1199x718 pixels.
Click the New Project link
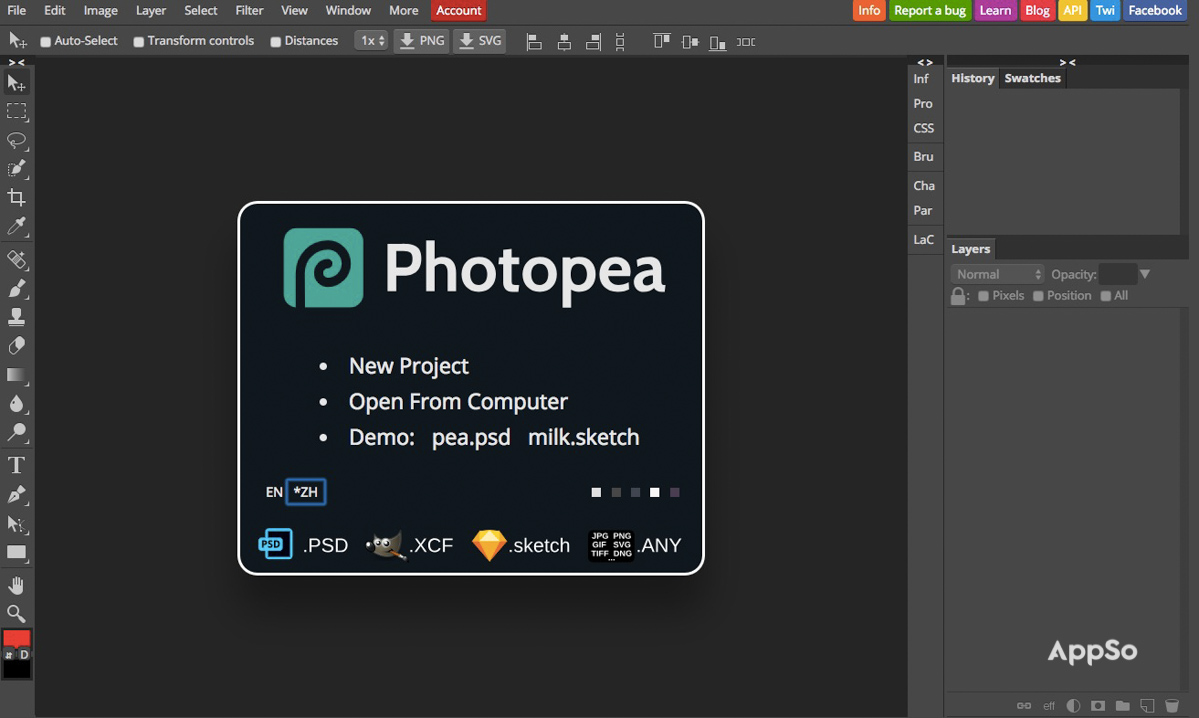point(408,366)
